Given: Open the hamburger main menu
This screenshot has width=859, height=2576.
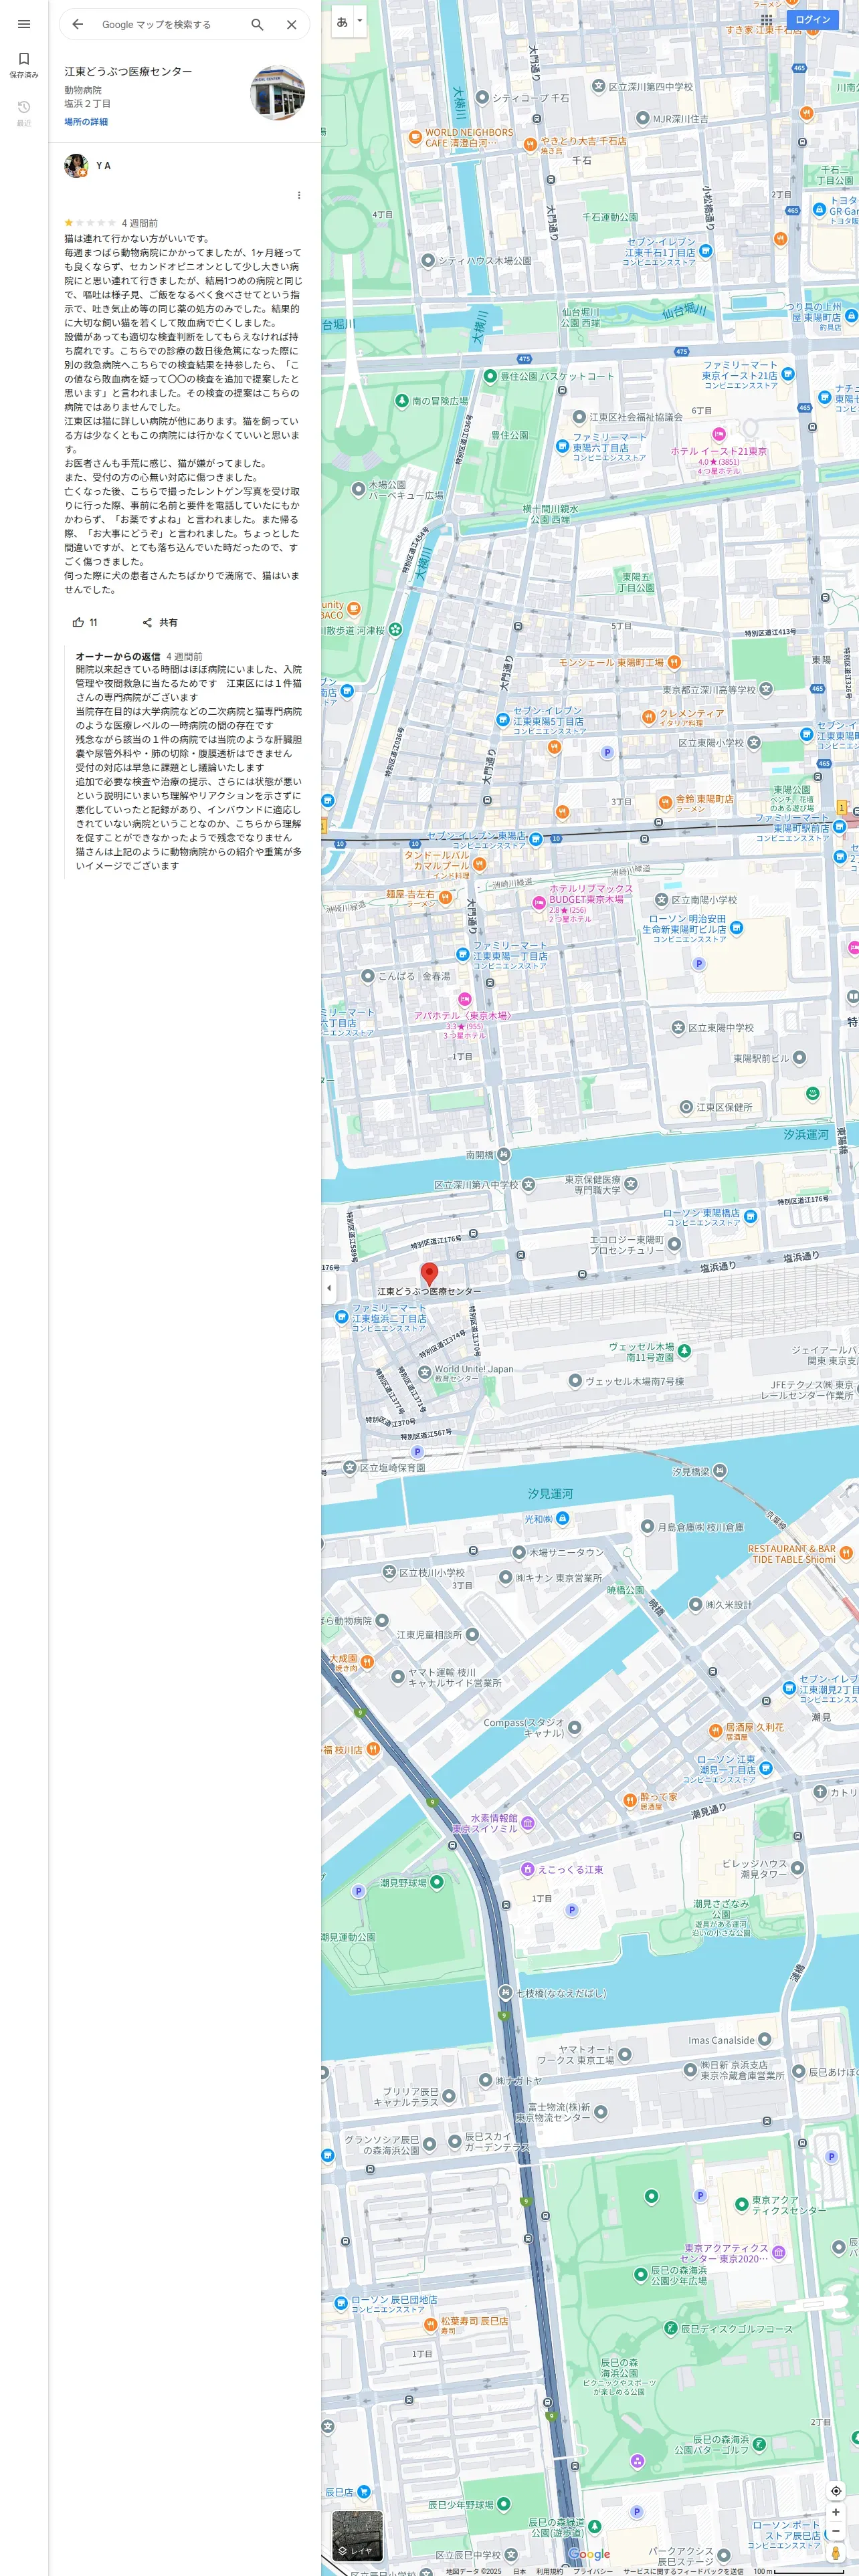Looking at the screenshot, I should 24,24.
